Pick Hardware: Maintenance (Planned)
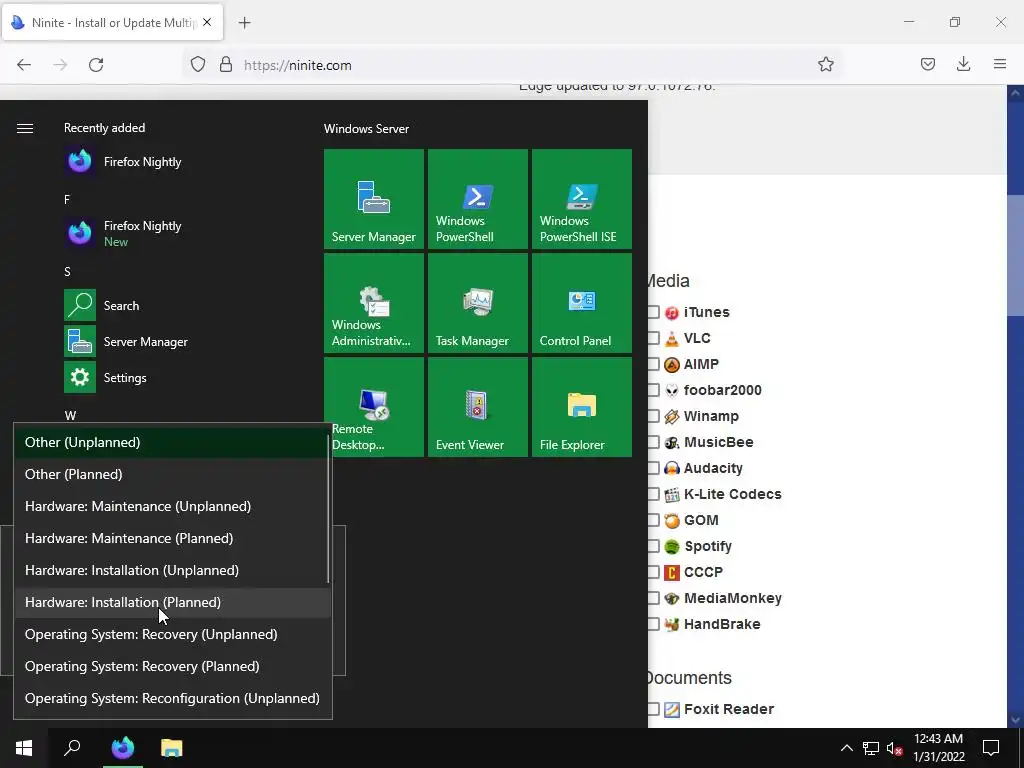Viewport: 1024px width, 768px height. (x=171, y=538)
